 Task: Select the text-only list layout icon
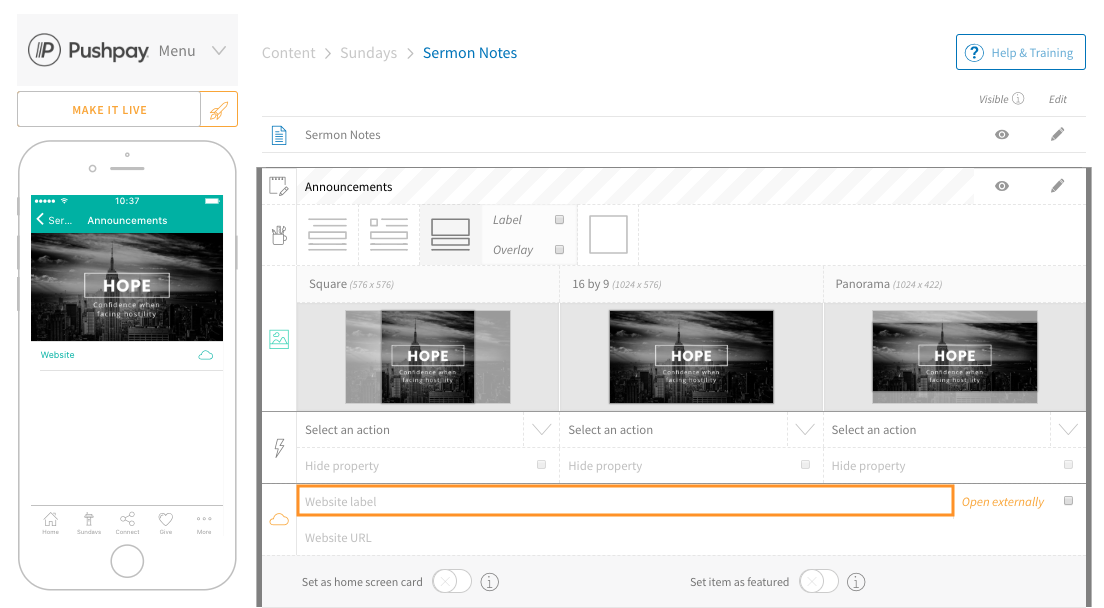click(328, 234)
